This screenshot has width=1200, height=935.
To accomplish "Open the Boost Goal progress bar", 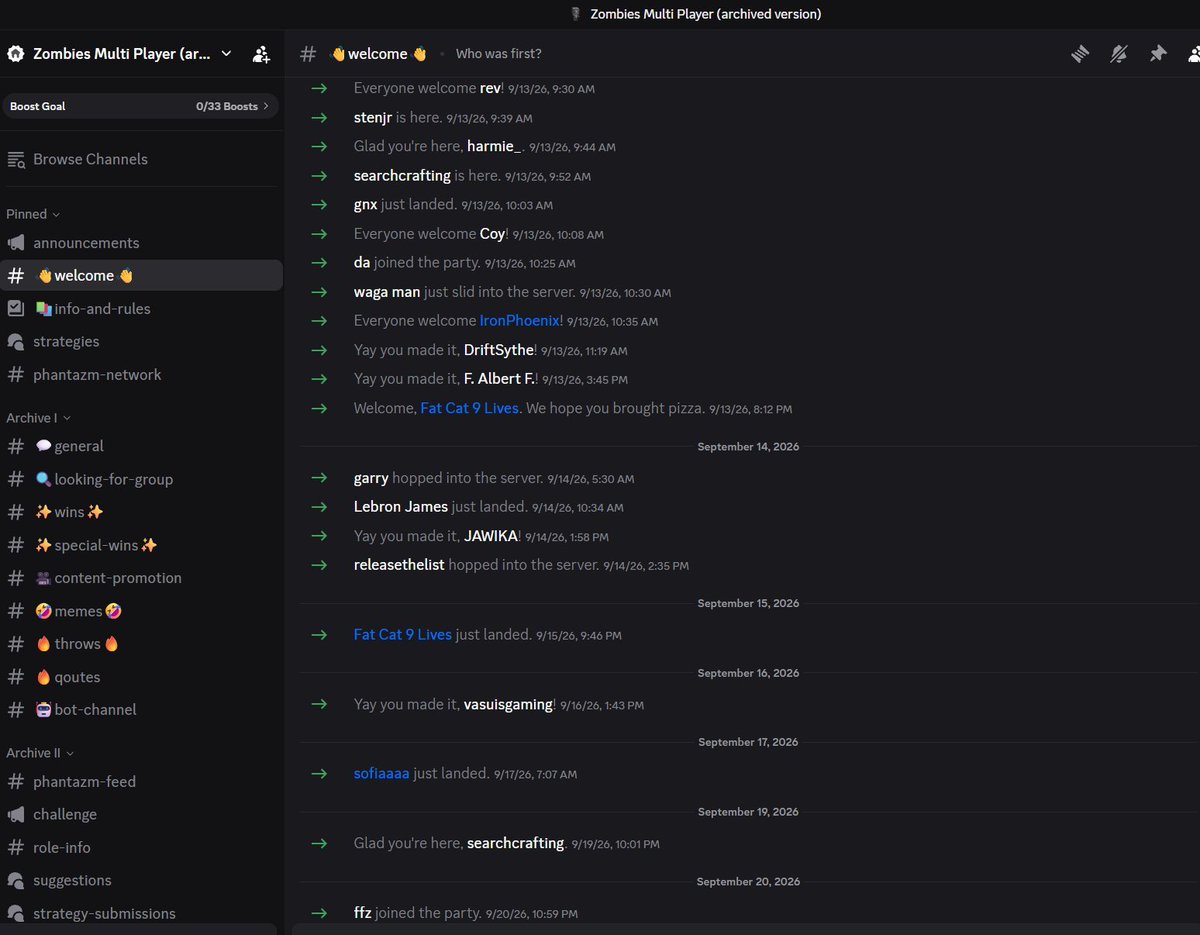I will [x=140, y=106].
